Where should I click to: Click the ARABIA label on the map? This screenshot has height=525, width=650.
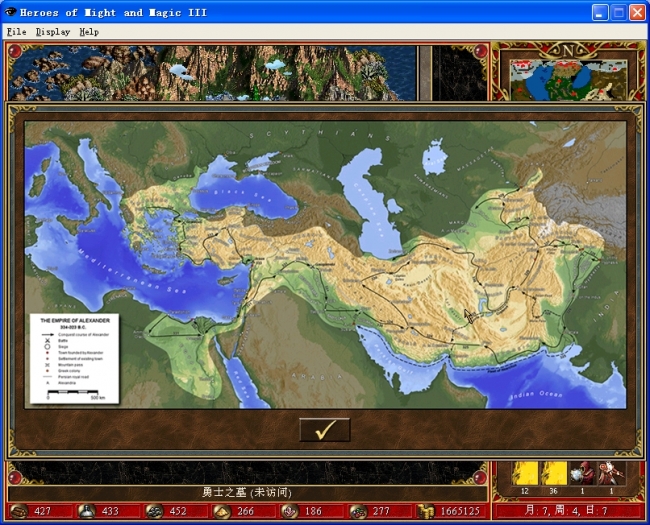point(317,377)
